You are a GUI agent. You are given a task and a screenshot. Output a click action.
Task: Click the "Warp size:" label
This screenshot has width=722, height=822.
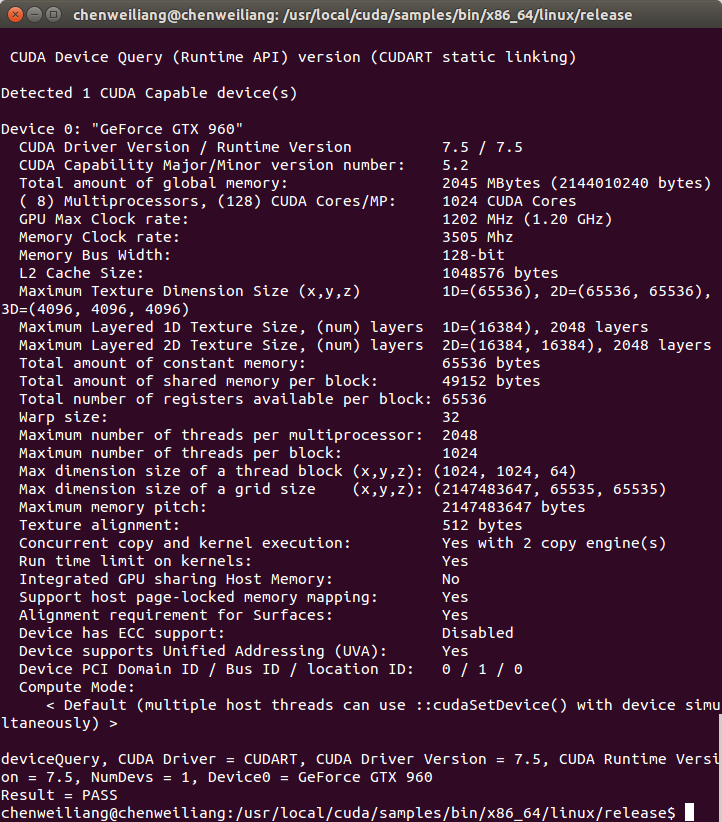point(63,417)
